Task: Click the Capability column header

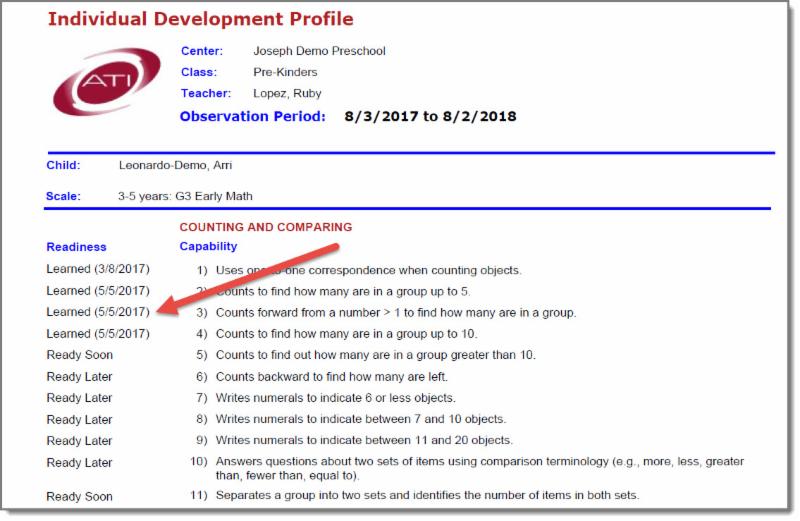Action: (208, 246)
